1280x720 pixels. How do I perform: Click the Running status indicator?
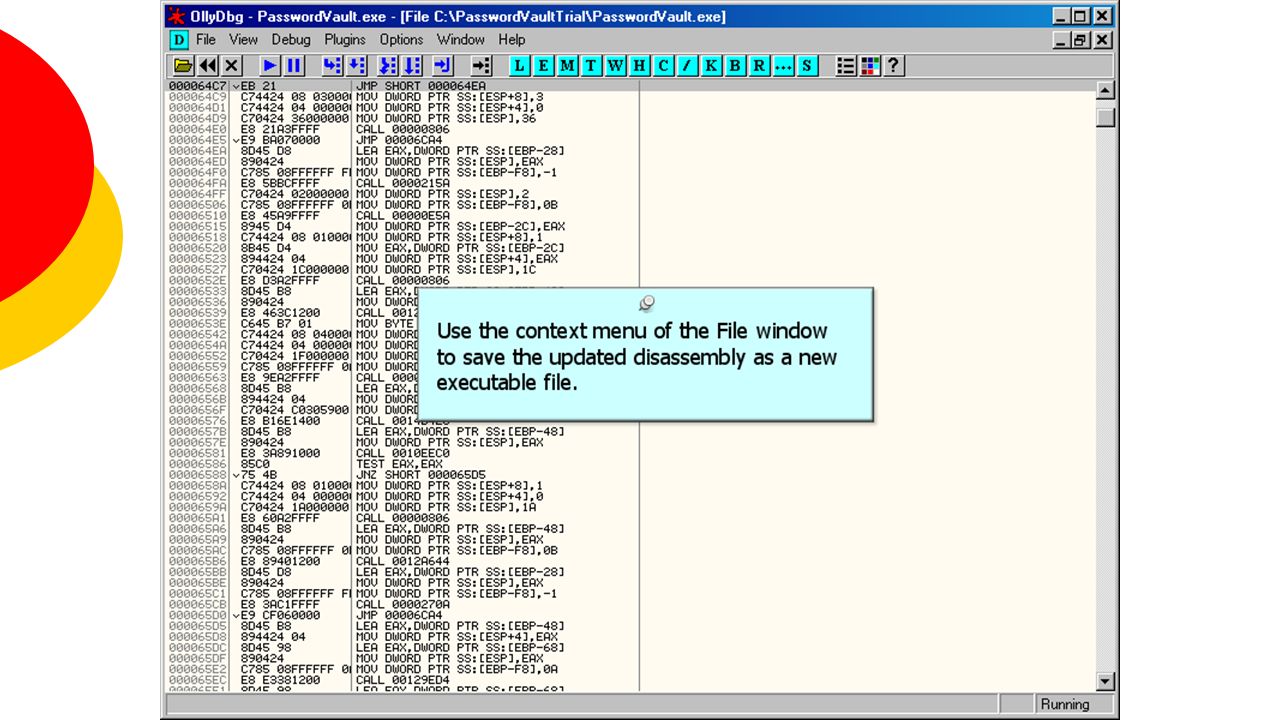click(1065, 704)
